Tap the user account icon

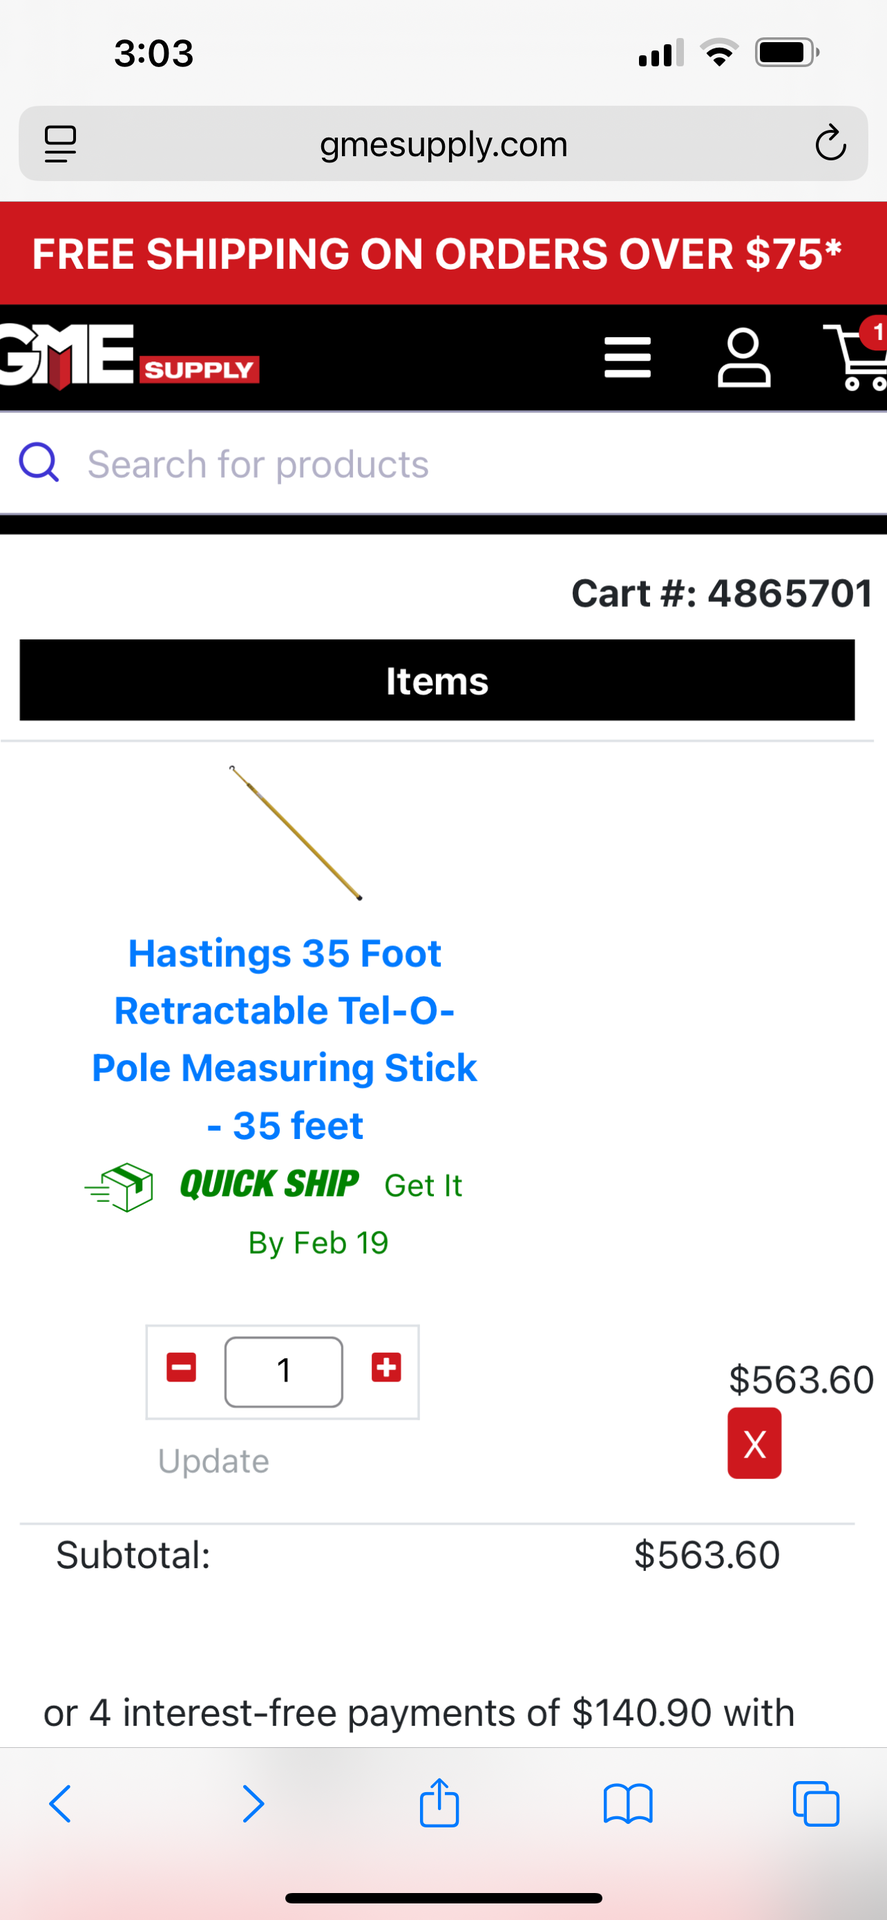744,357
